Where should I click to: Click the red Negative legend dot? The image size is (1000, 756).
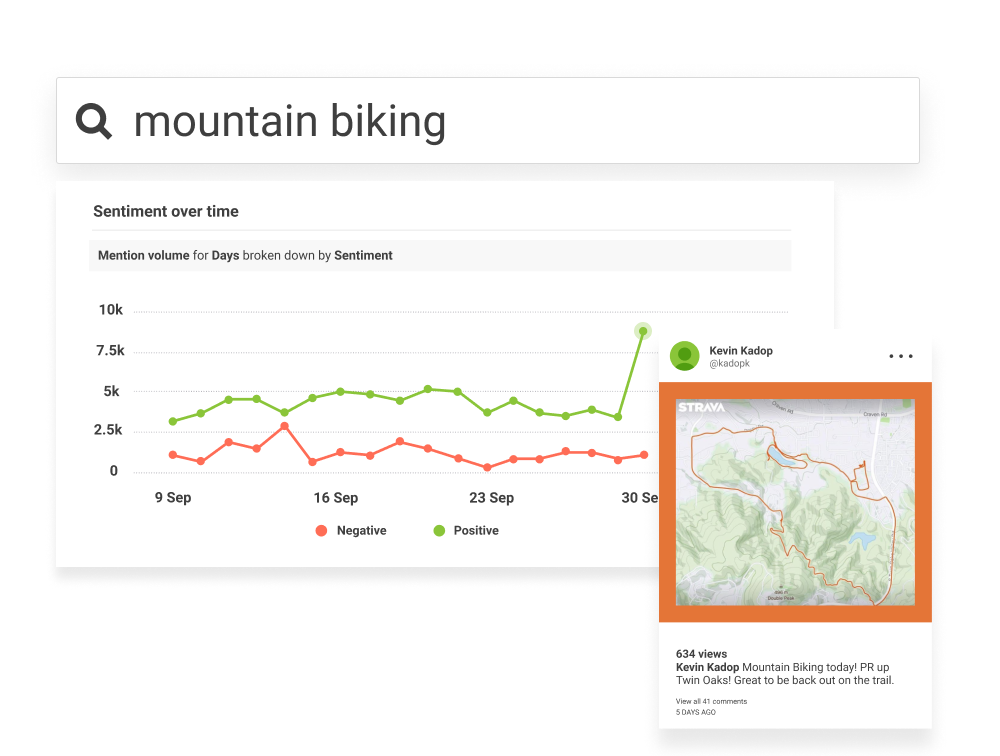[321, 531]
